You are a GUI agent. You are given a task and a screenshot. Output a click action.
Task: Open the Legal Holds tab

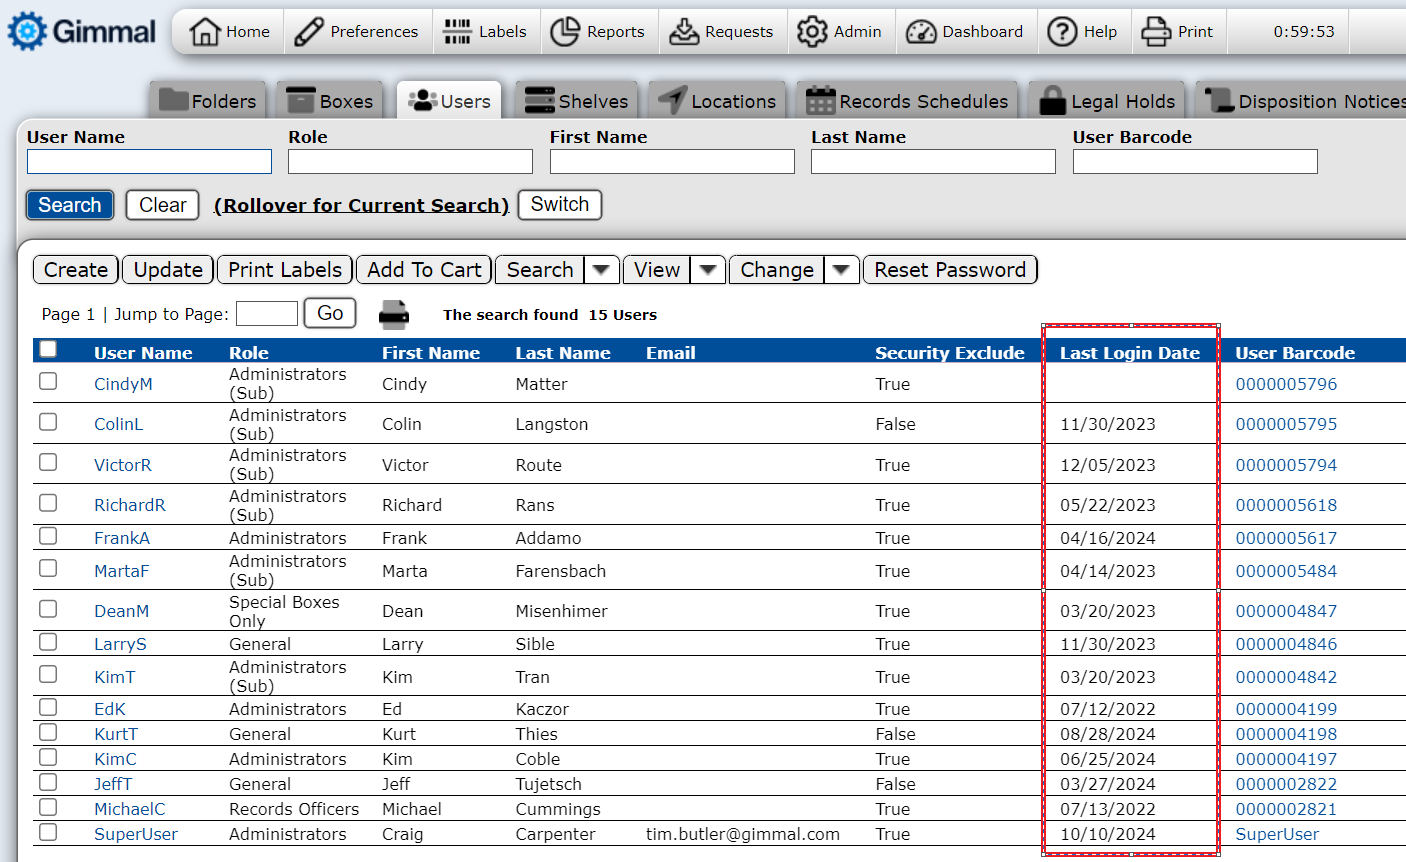coord(1106,101)
